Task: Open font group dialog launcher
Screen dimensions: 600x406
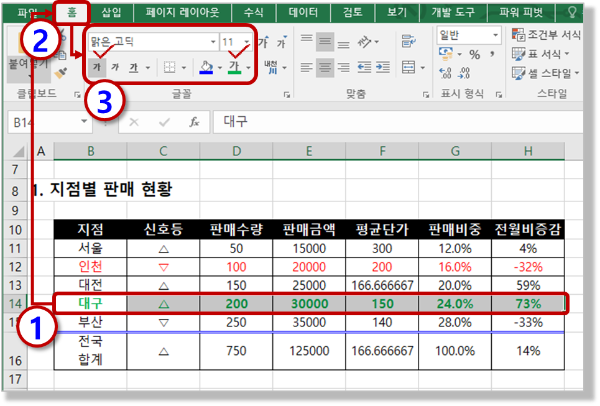Action: point(287,95)
